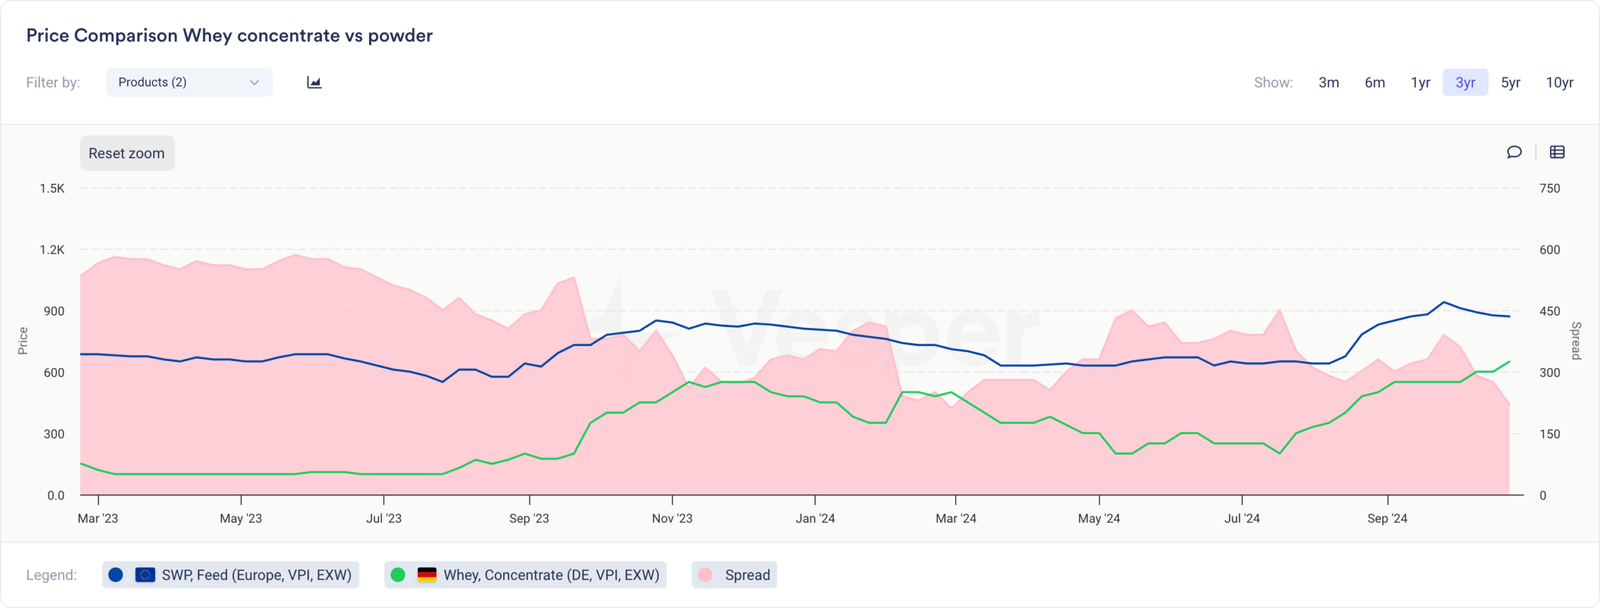Viewport: 1600px width, 608px height.
Task: Toggle Whey, Concentrate (DE, VPI, EXW) series
Action: click(x=551, y=575)
